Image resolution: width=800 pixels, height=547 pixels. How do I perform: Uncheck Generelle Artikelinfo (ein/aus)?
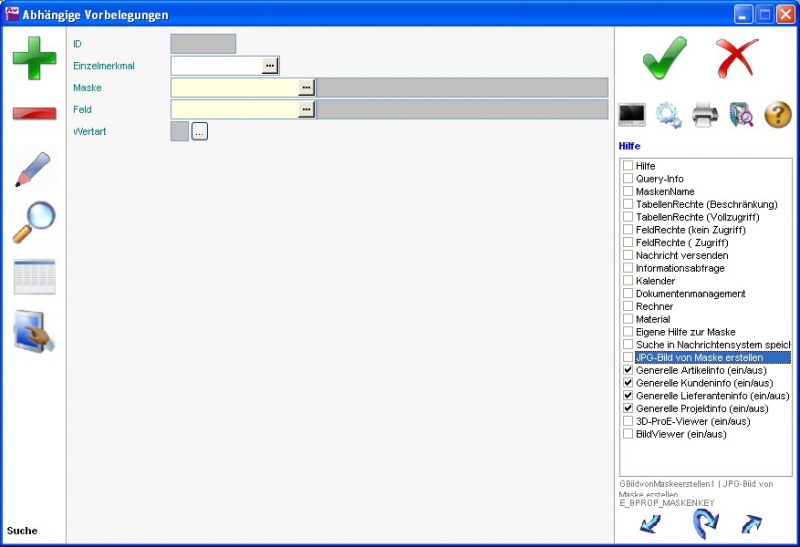[x=628, y=370]
